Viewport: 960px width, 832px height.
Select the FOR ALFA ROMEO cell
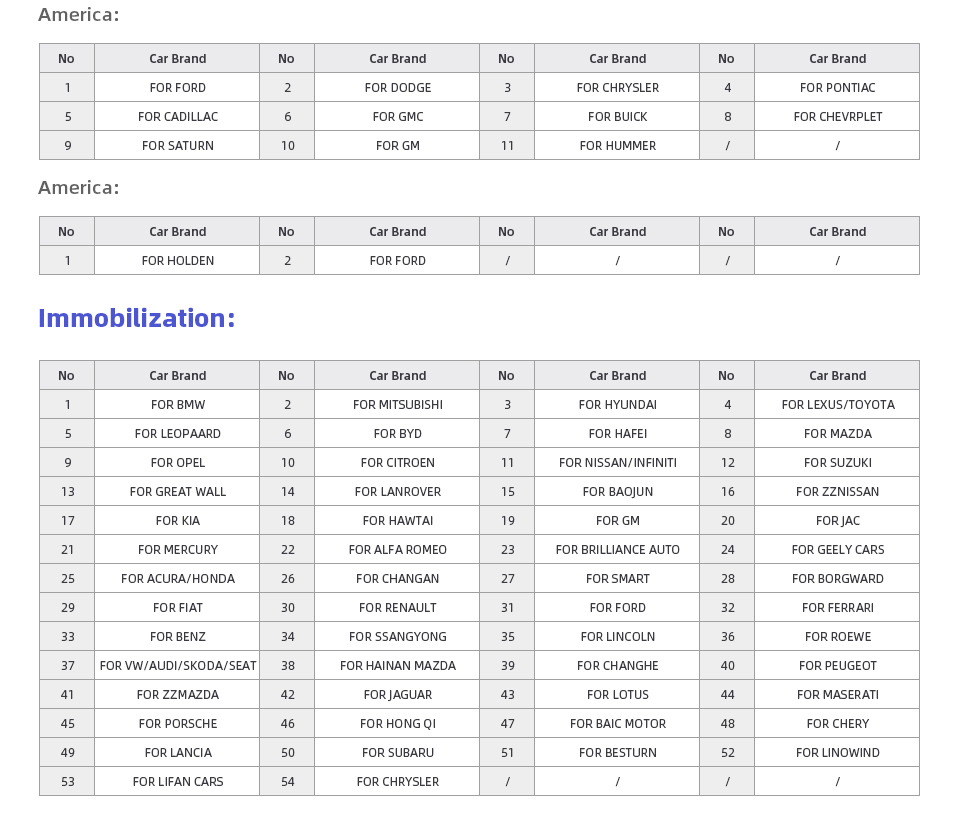tap(397, 549)
